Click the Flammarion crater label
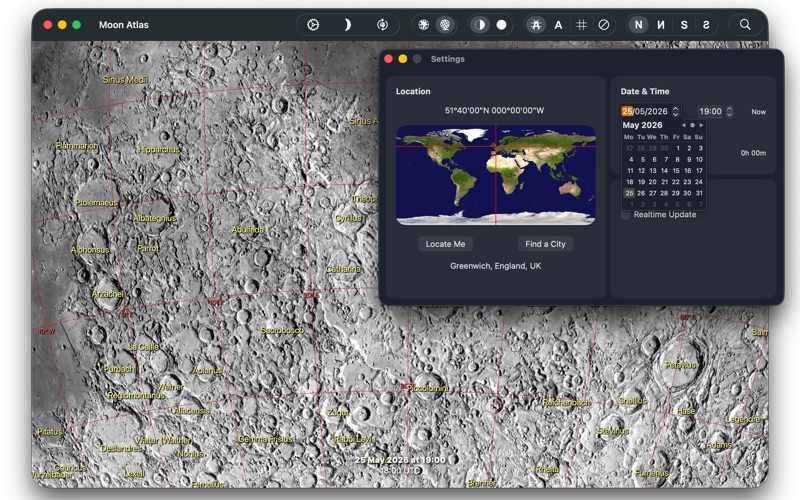Viewport: 800px width, 500px height. click(77, 146)
